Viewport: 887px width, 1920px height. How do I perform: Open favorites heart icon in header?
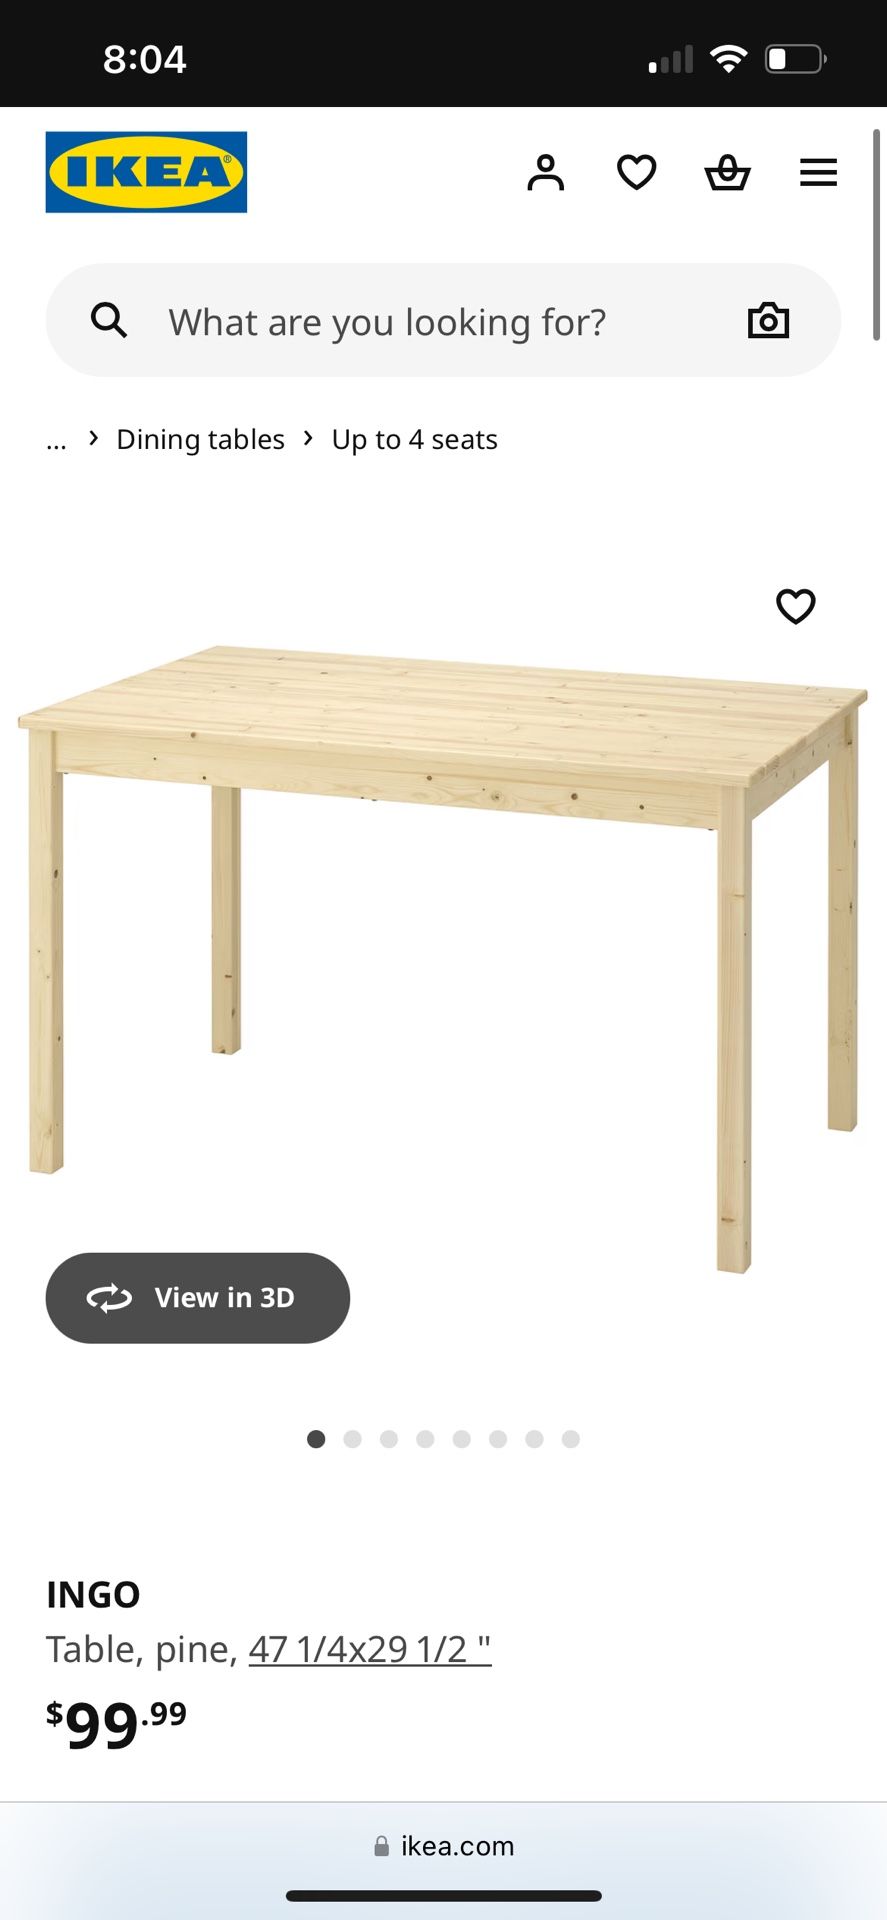point(637,172)
